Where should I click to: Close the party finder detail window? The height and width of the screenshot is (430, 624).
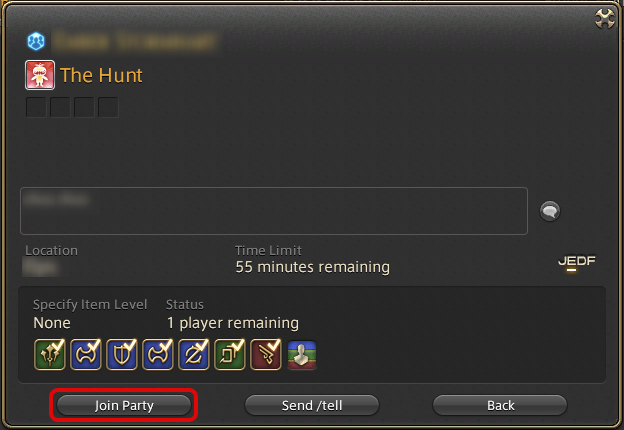point(604,18)
